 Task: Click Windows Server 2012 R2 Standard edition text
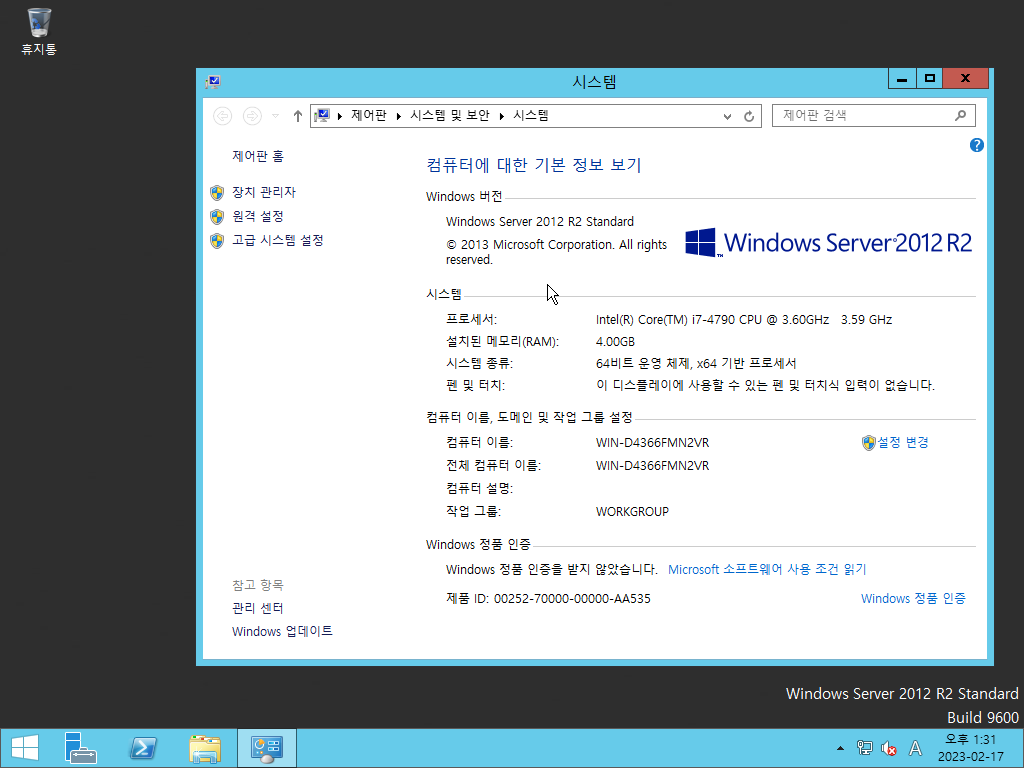[x=540, y=221]
